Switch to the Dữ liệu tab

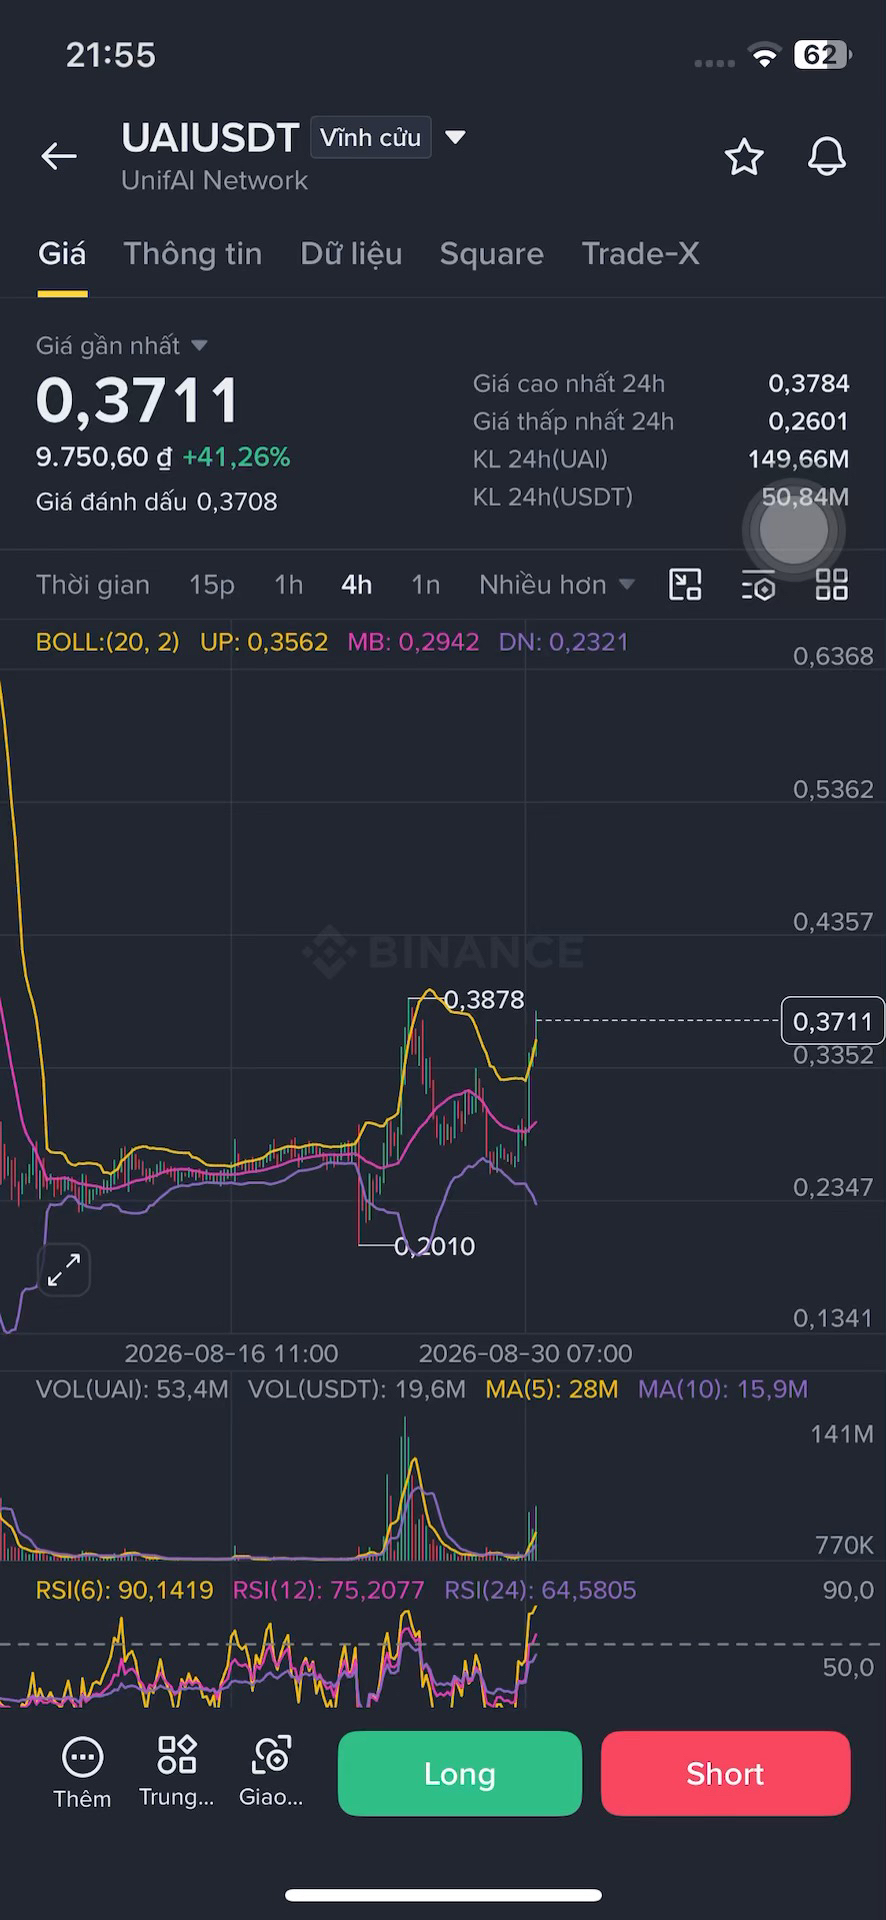(351, 254)
